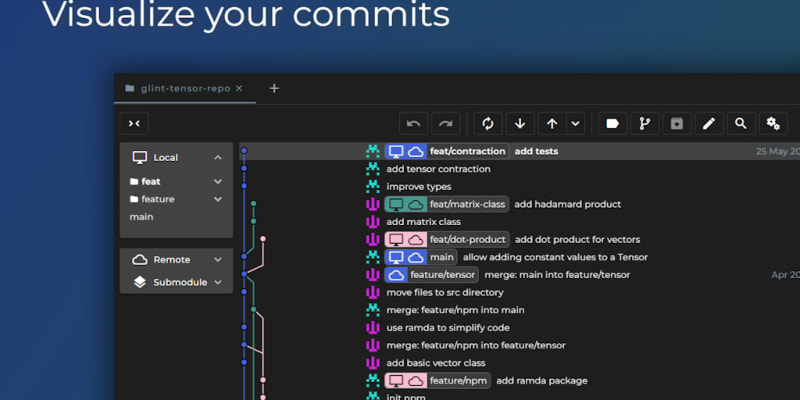
Task: Click local monitor icon on feat/contraction badge
Action: point(396,152)
